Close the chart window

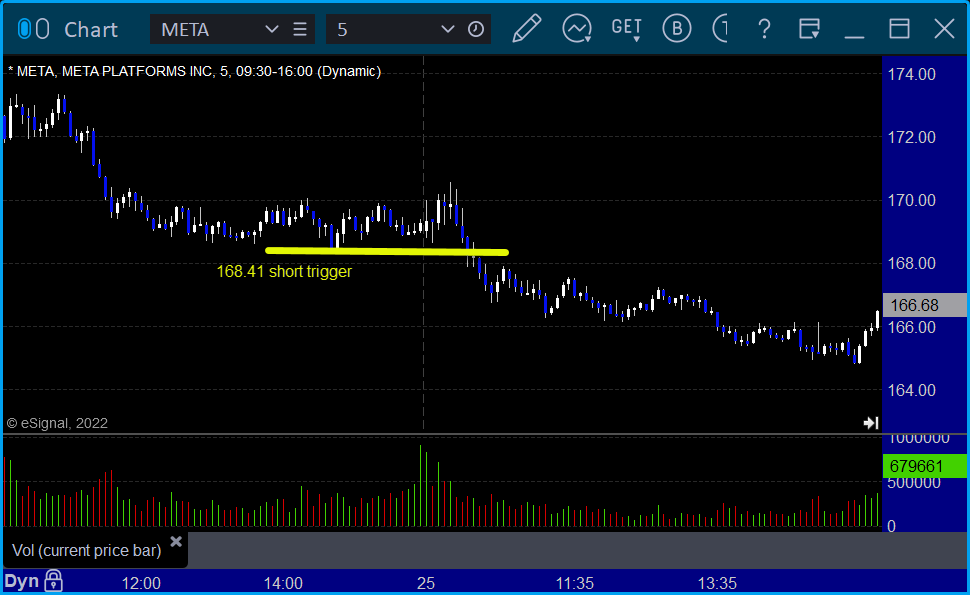(945, 29)
